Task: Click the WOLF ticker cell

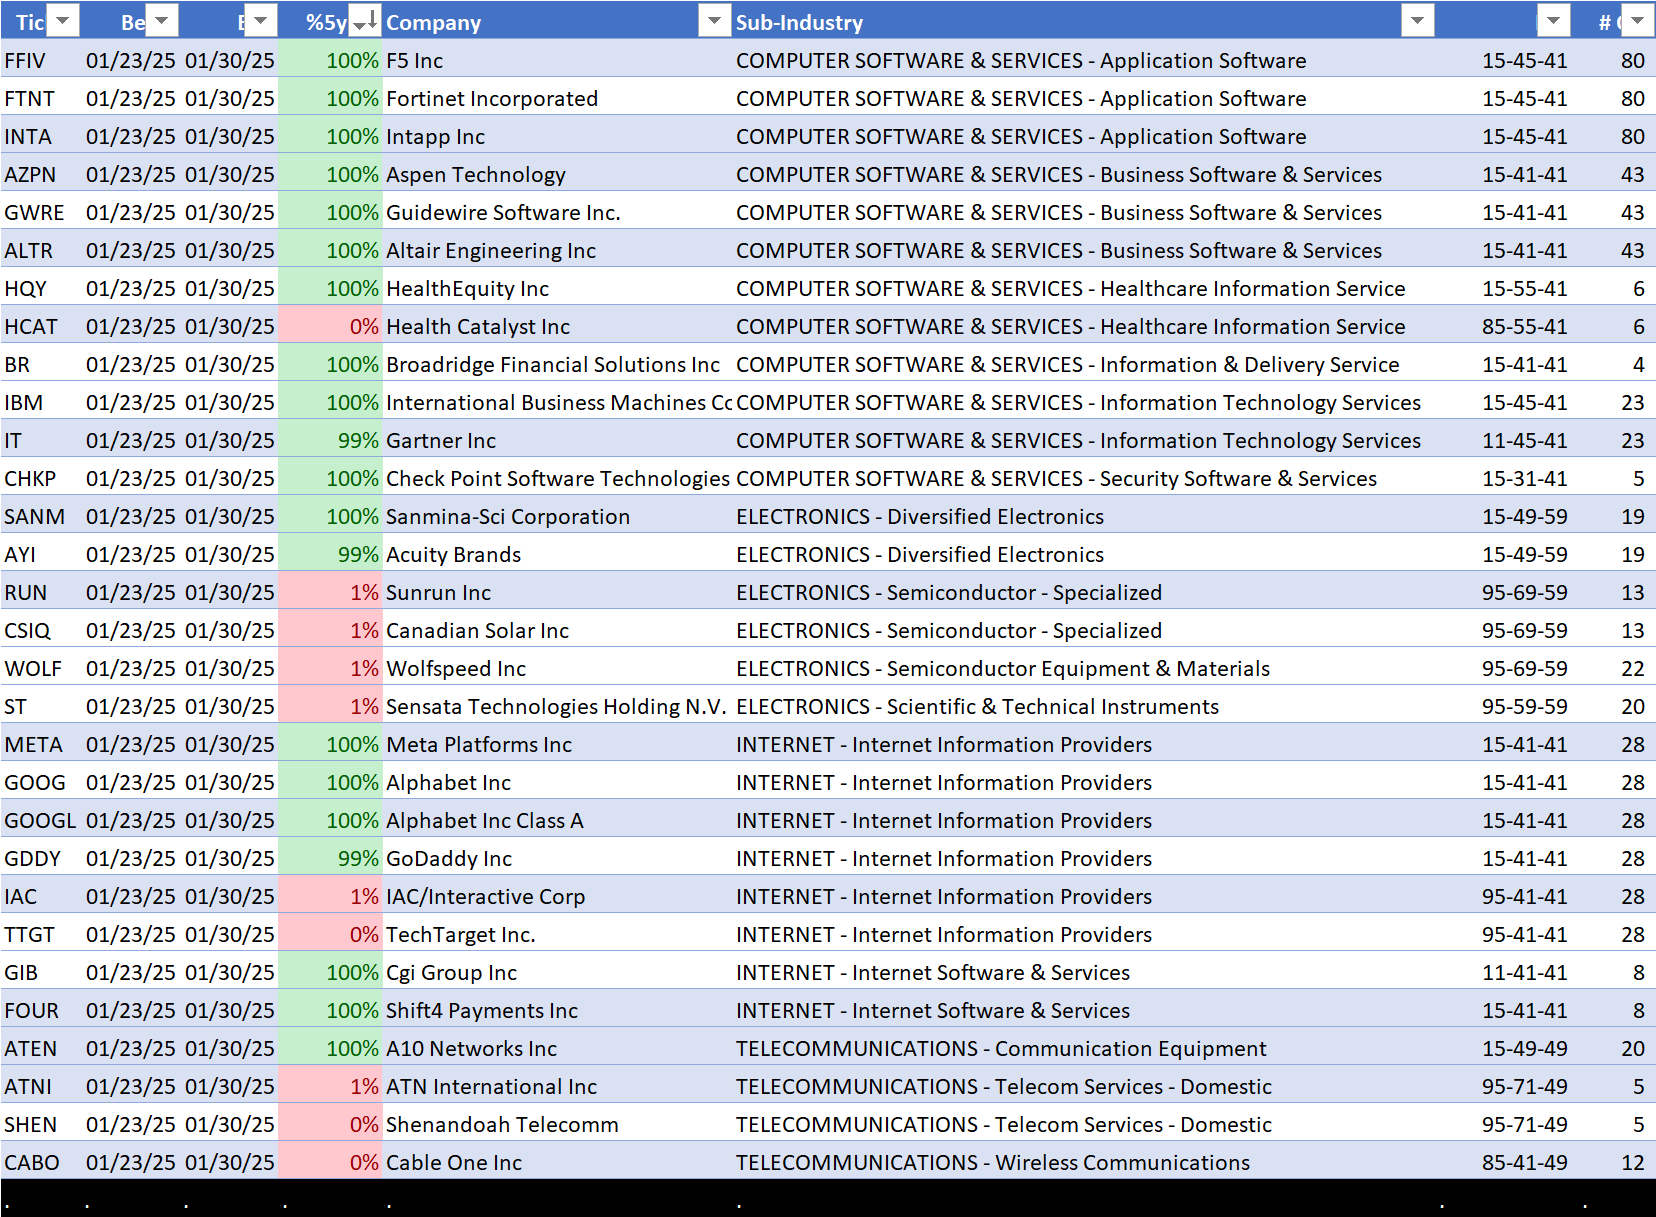Action: pos(41,668)
